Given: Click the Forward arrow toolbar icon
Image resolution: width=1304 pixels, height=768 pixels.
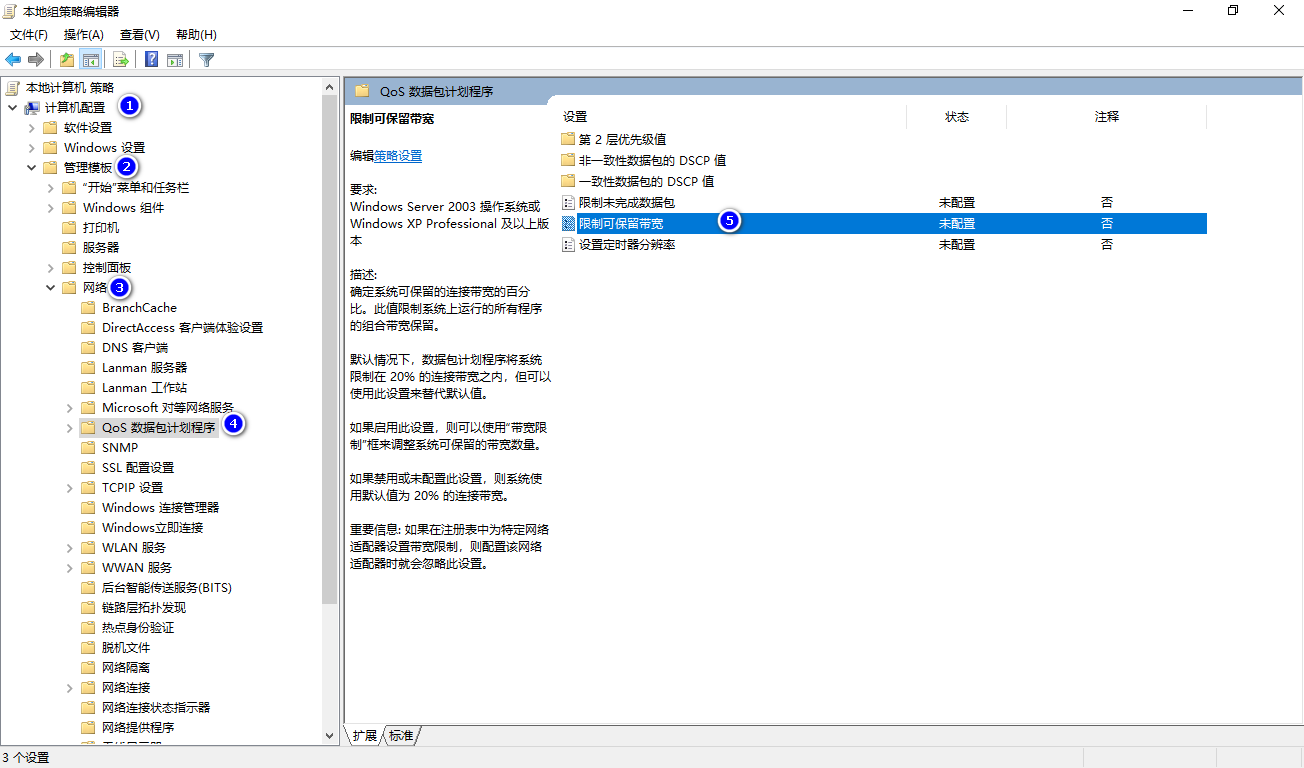Looking at the screenshot, I should [36, 60].
